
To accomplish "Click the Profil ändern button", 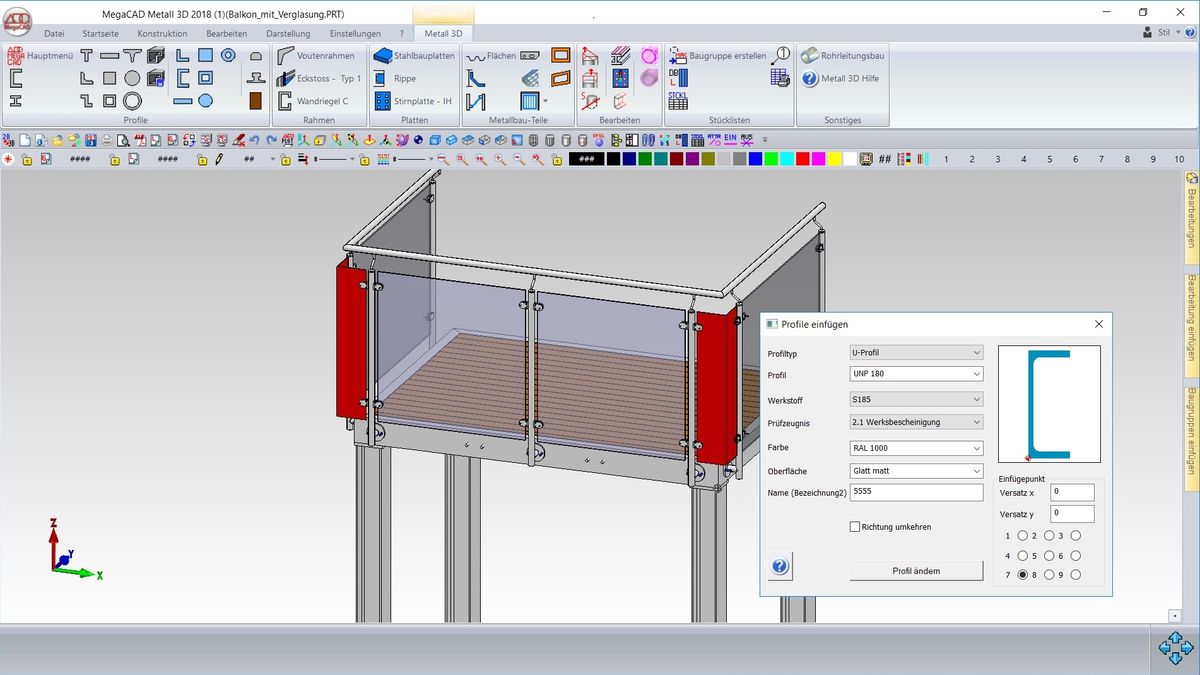I will (x=916, y=571).
